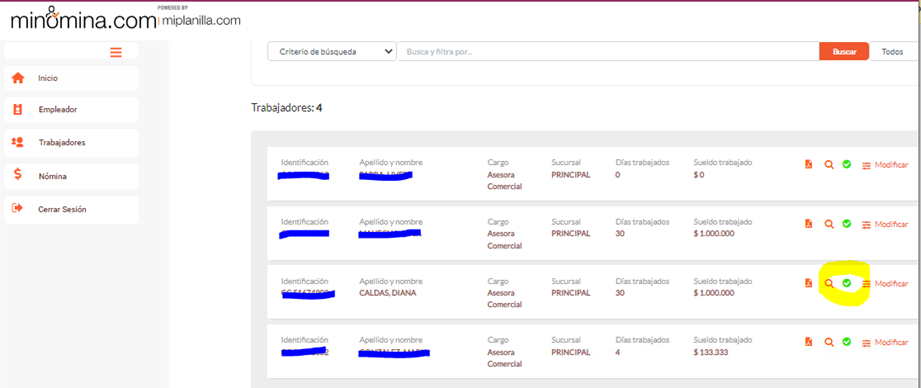Open the Criterio de búsqueda dropdown
Image resolution: width=921 pixels, height=388 pixels.
point(332,52)
